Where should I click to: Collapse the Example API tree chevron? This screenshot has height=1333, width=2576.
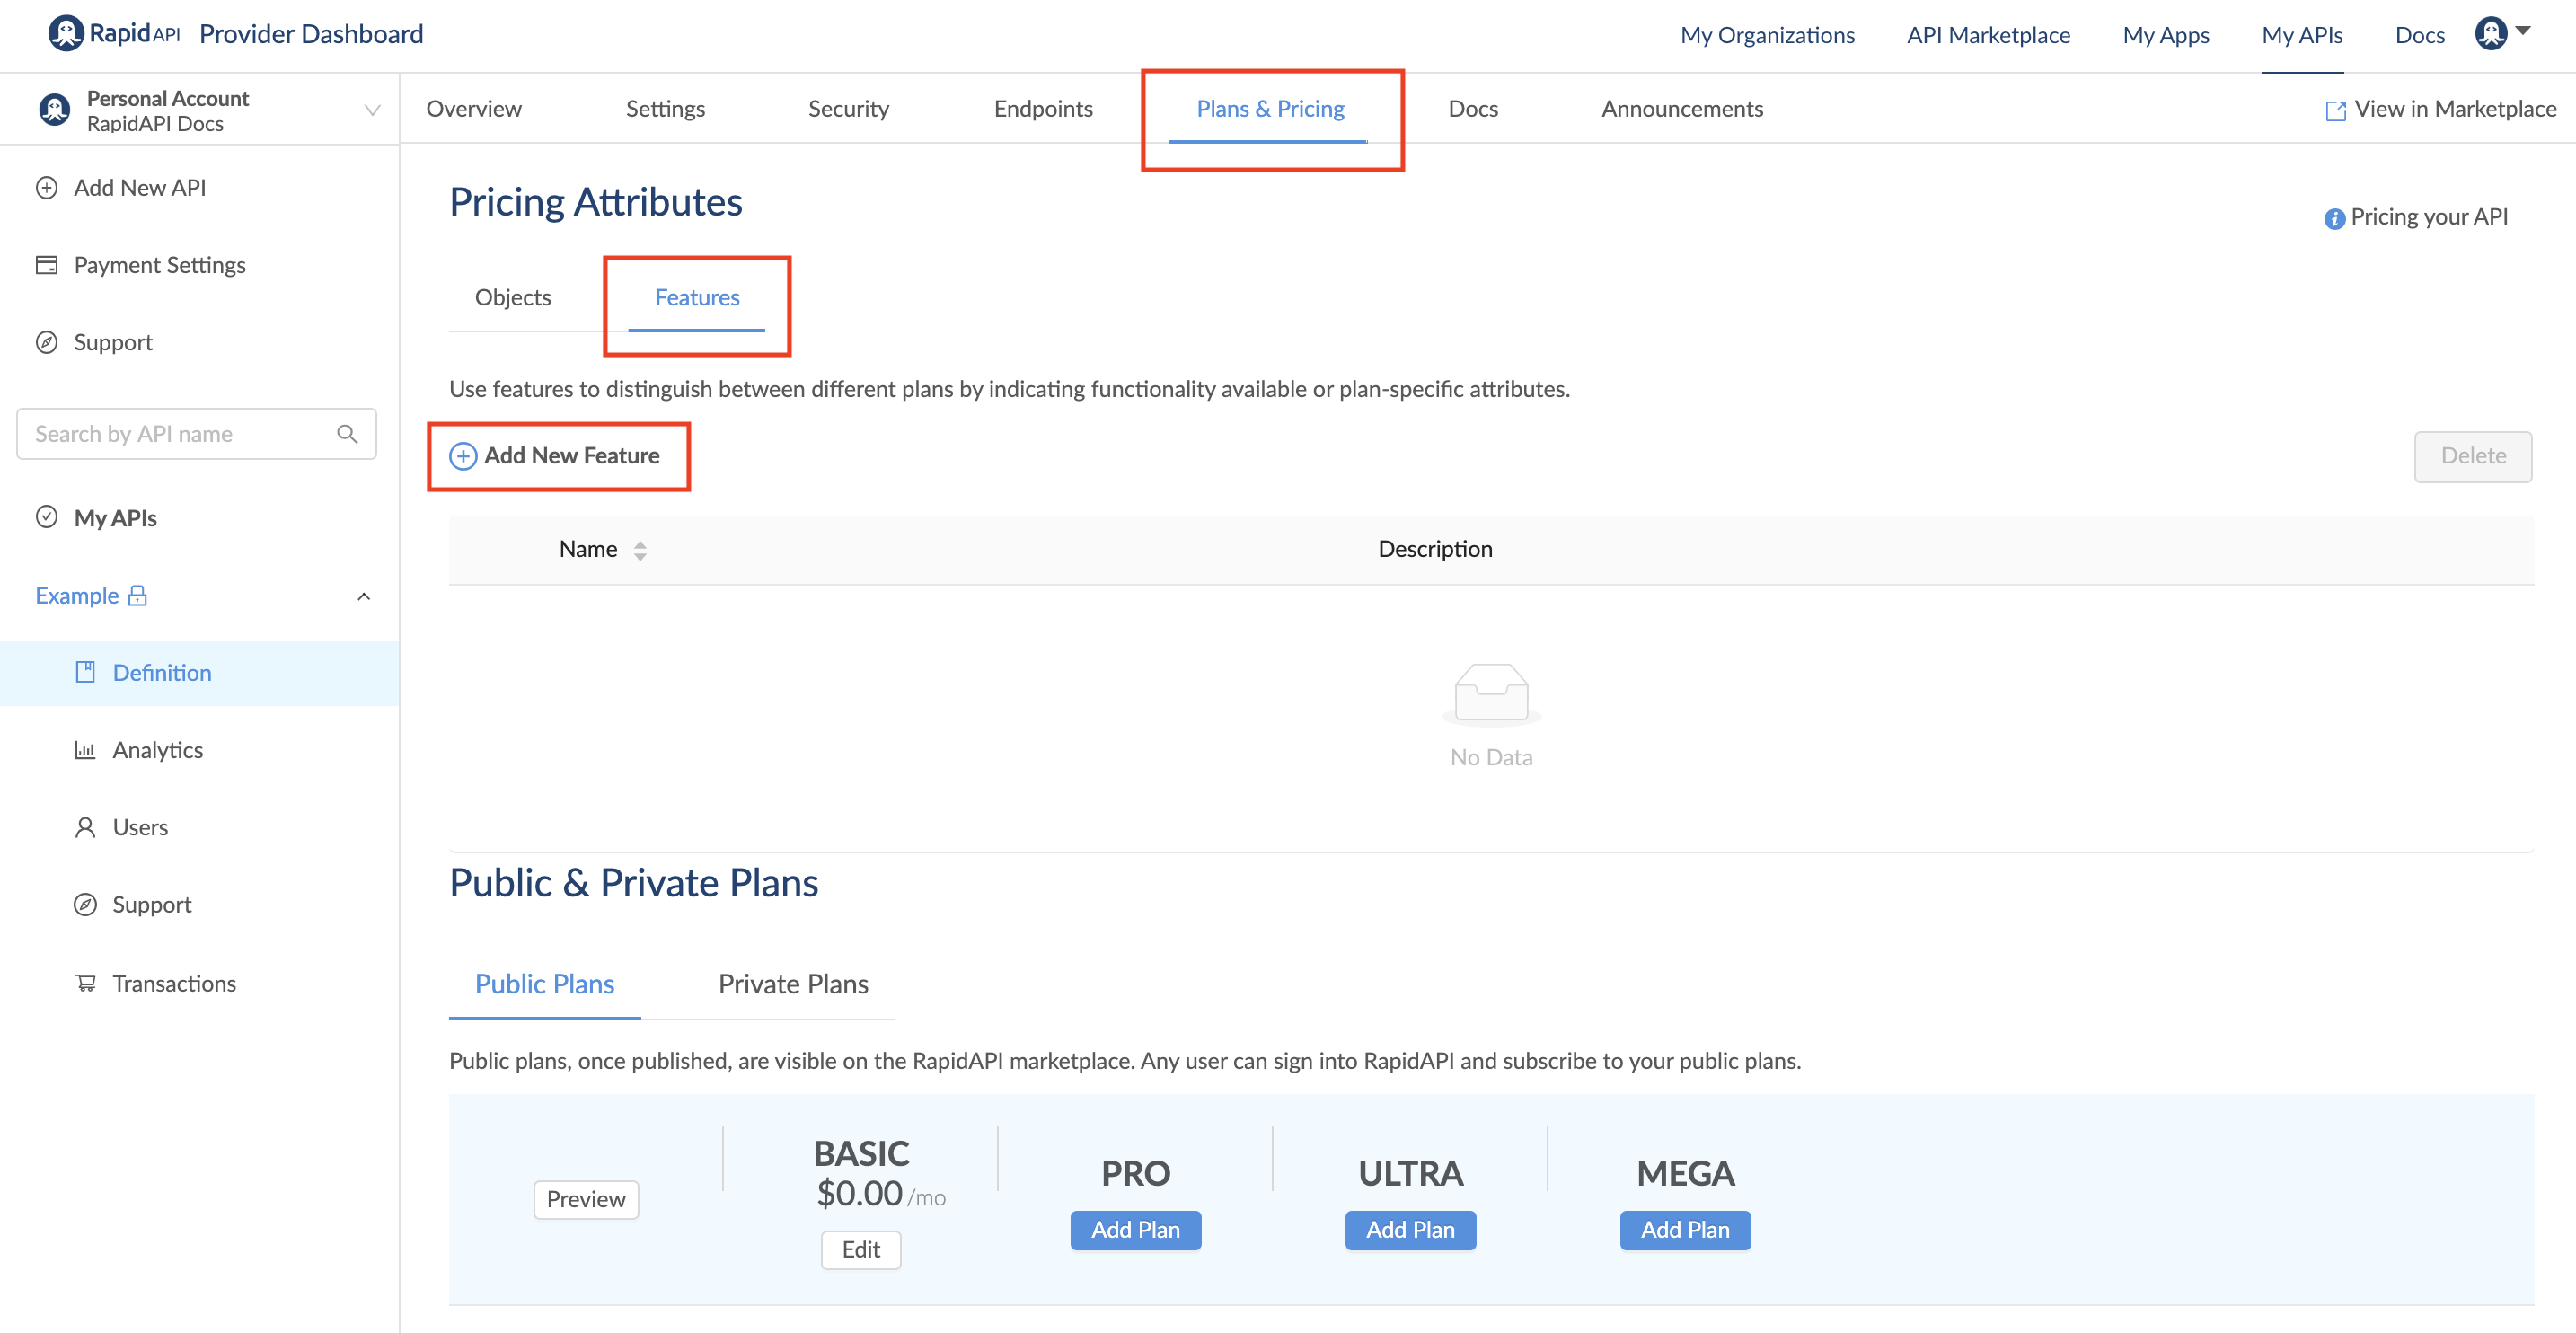pos(364,596)
